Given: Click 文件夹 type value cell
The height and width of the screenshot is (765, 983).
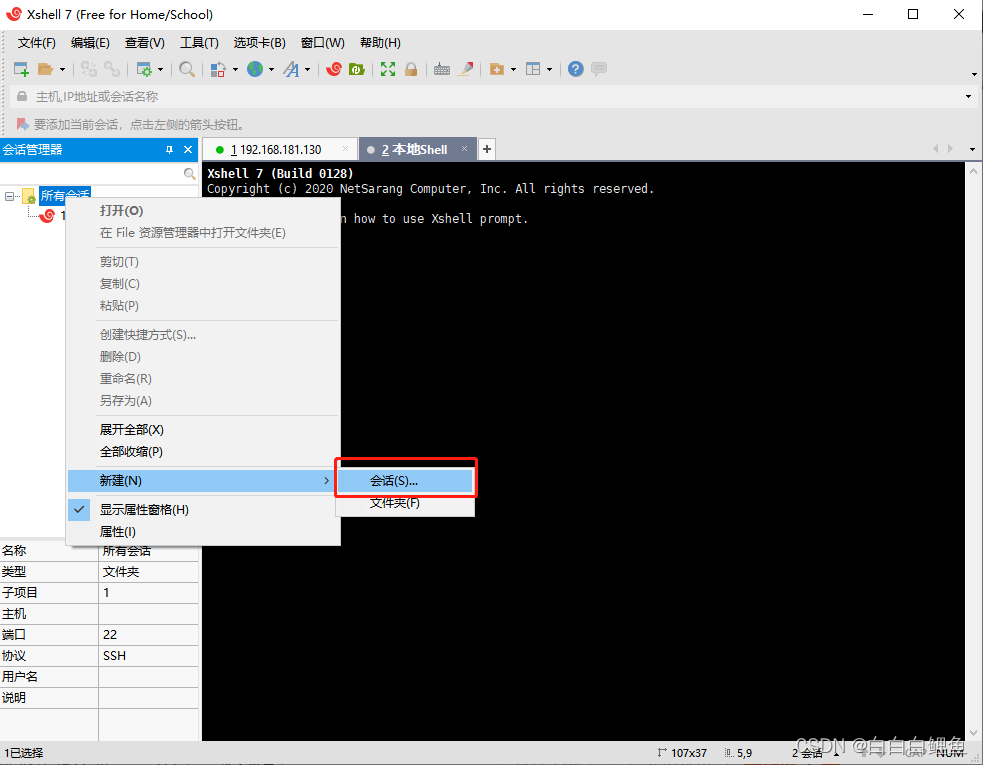Looking at the screenshot, I should point(149,572).
